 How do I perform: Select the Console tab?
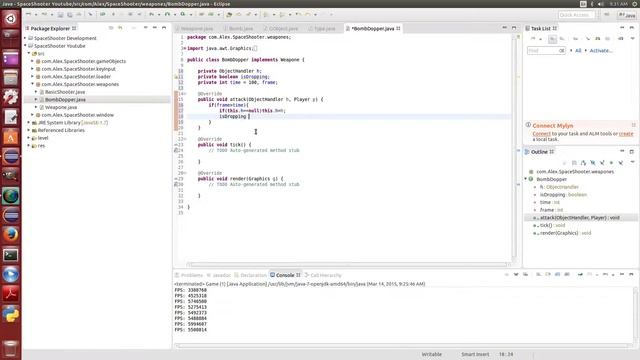click(285, 275)
